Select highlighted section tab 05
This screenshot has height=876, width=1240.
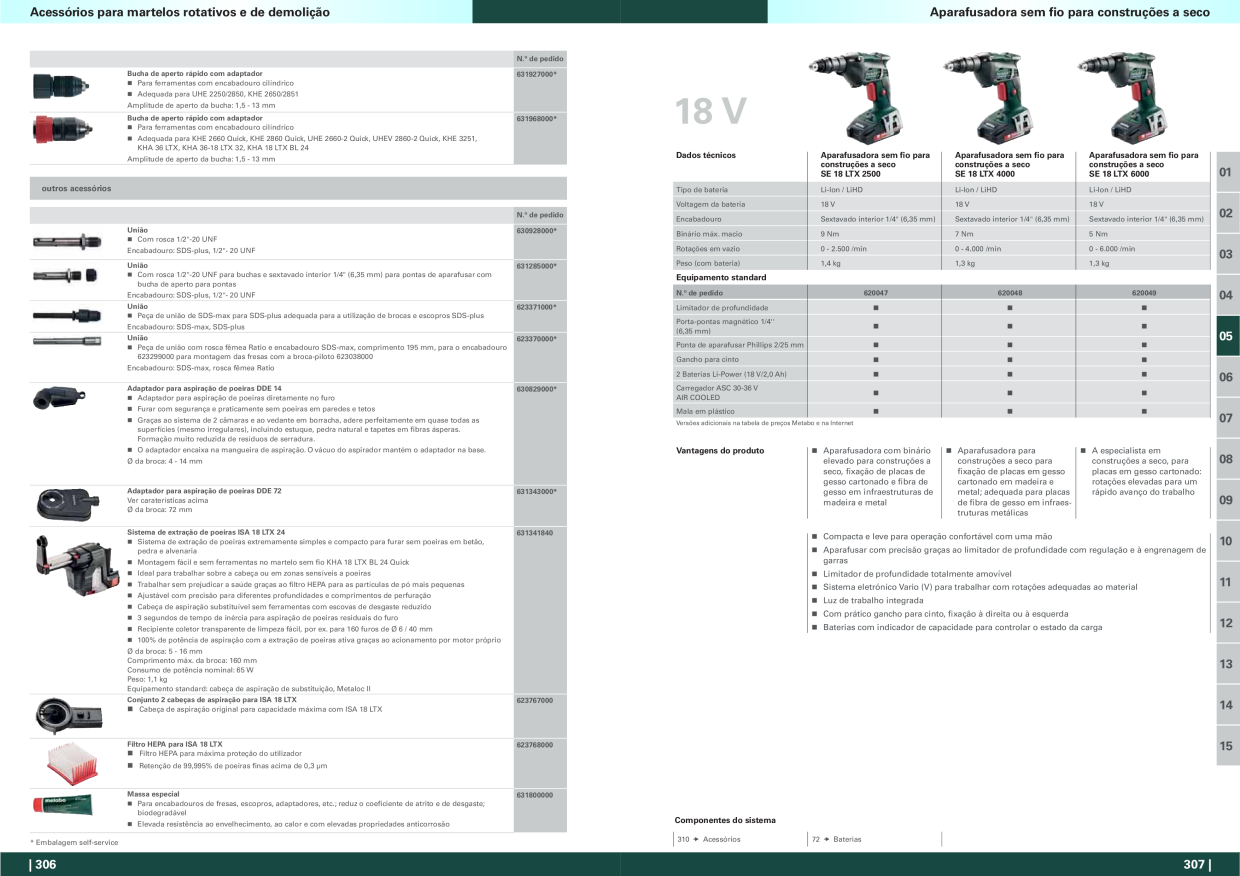click(x=1227, y=337)
